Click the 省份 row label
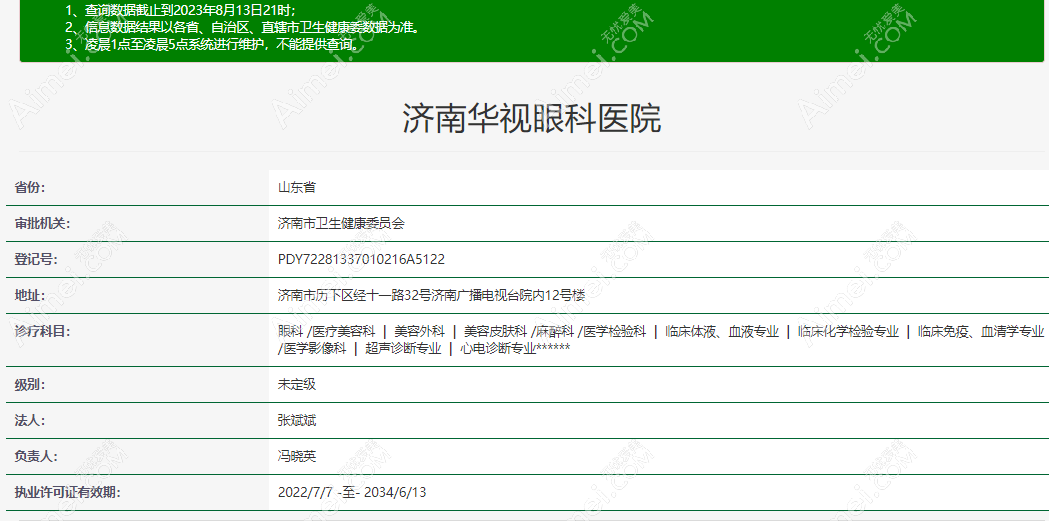This screenshot has height=521, width=1049. [29, 187]
